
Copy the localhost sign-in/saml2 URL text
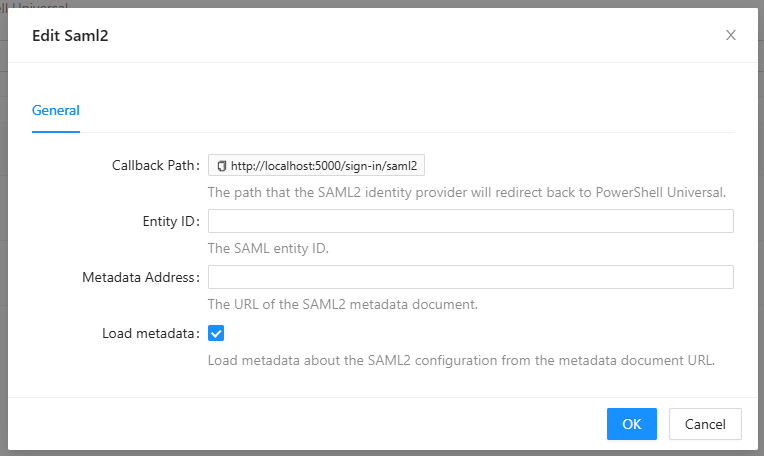click(x=323, y=165)
